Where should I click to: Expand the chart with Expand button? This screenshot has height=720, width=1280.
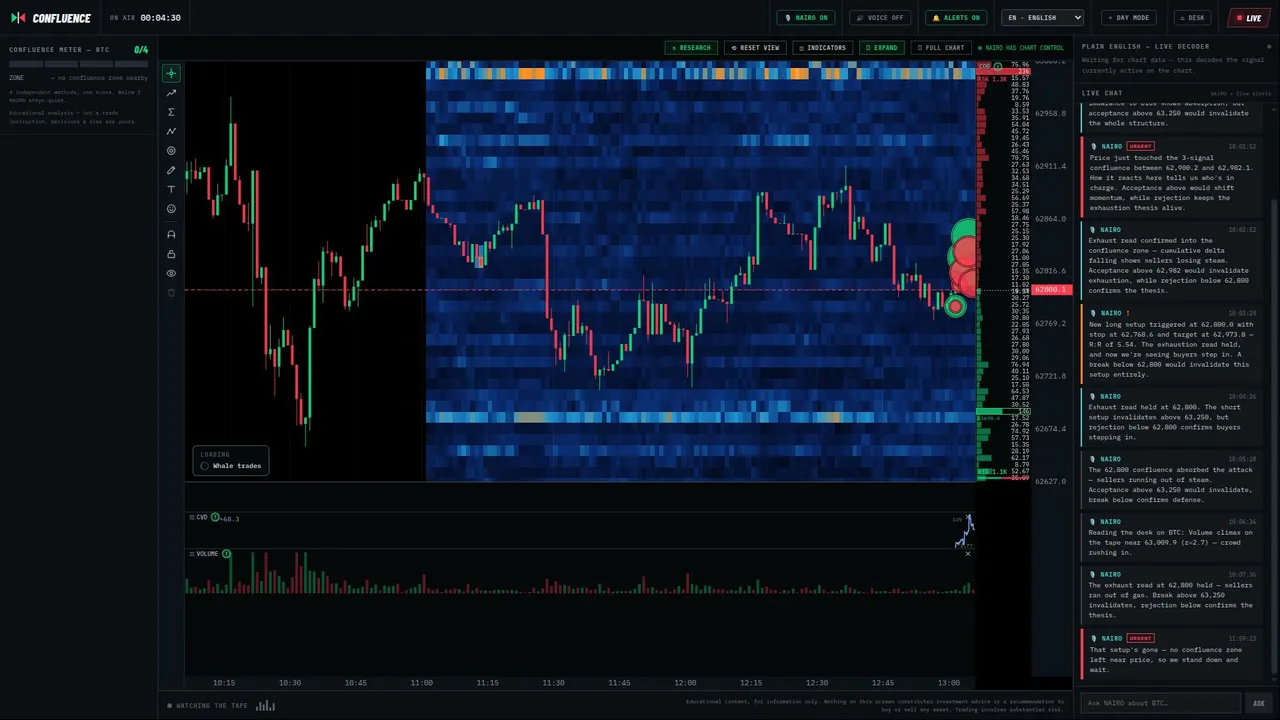pos(882,48)
